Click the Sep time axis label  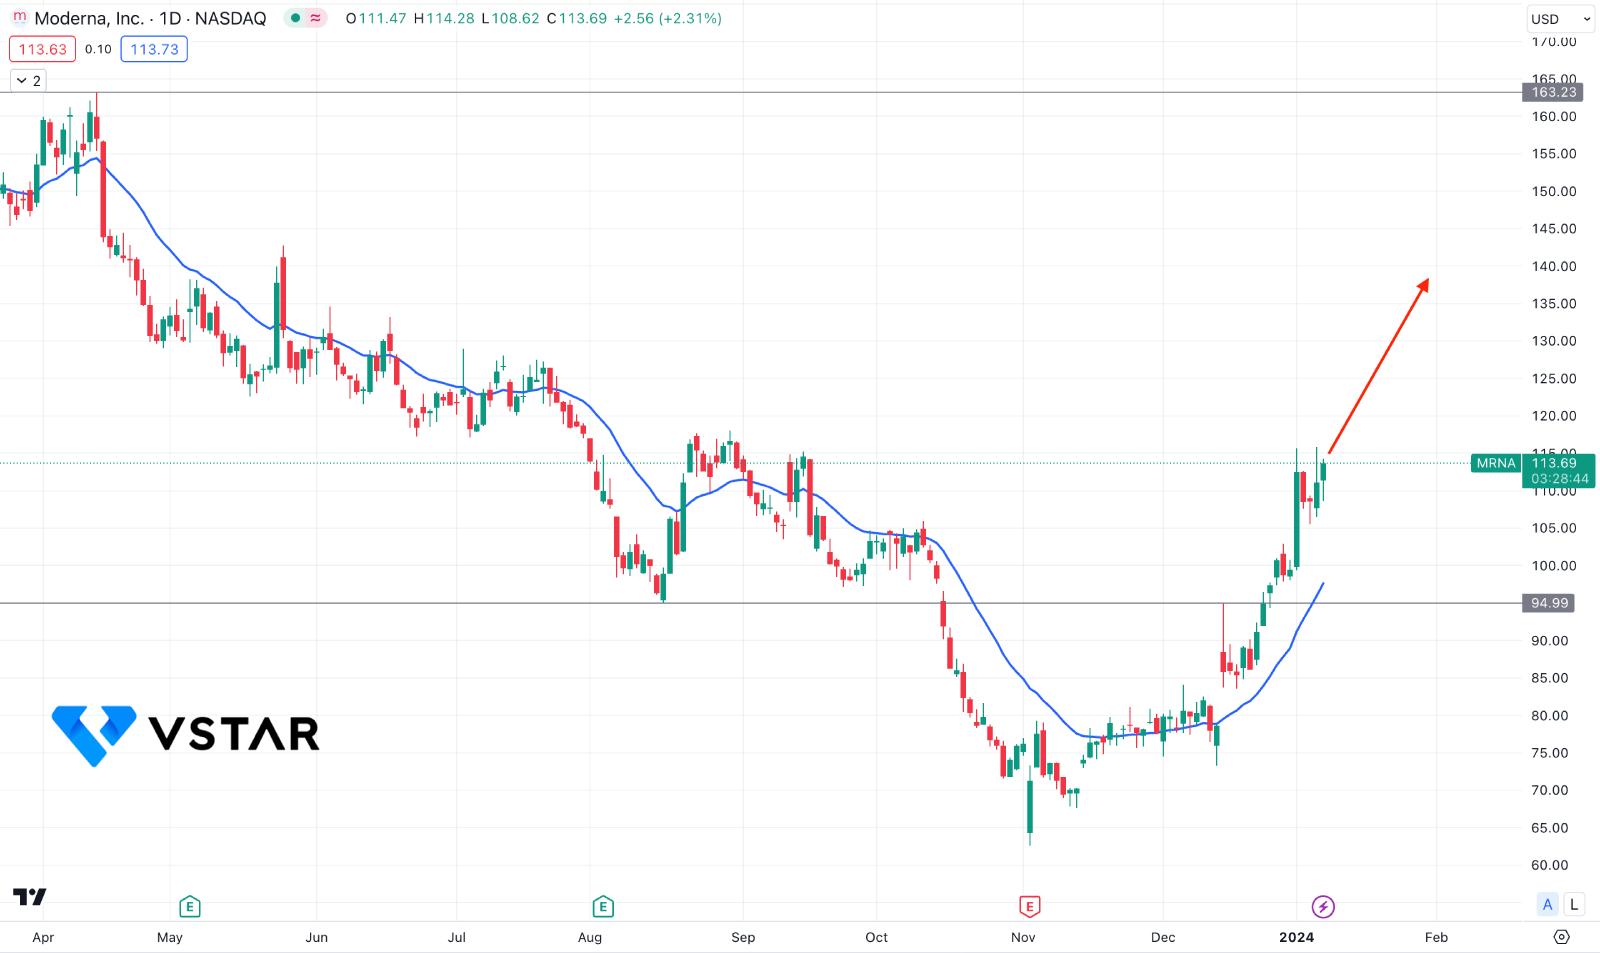(x=743, y=937)
